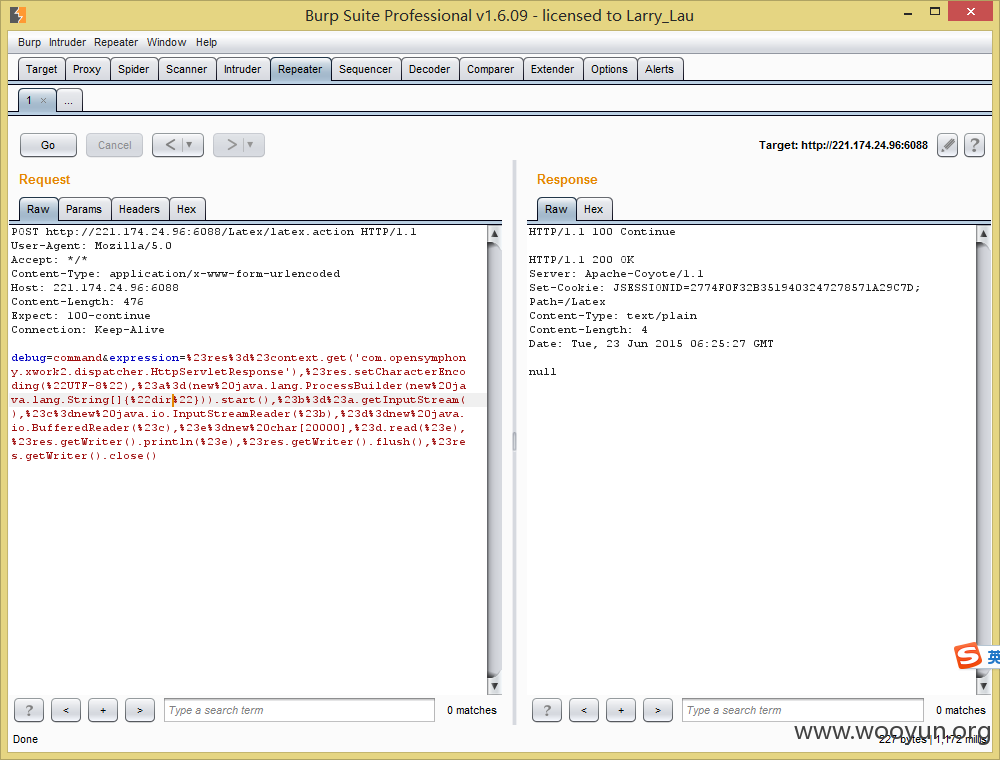Select Repeater sub-tab 1
This screenshot has width=1000, height=760.
29,100
